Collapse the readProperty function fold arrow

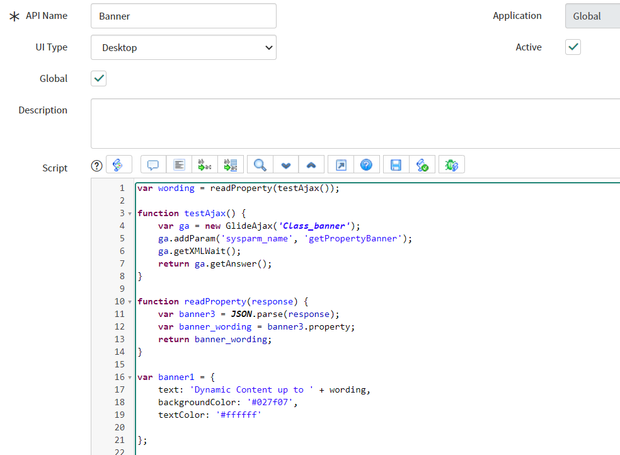click(x=130, y=302)
